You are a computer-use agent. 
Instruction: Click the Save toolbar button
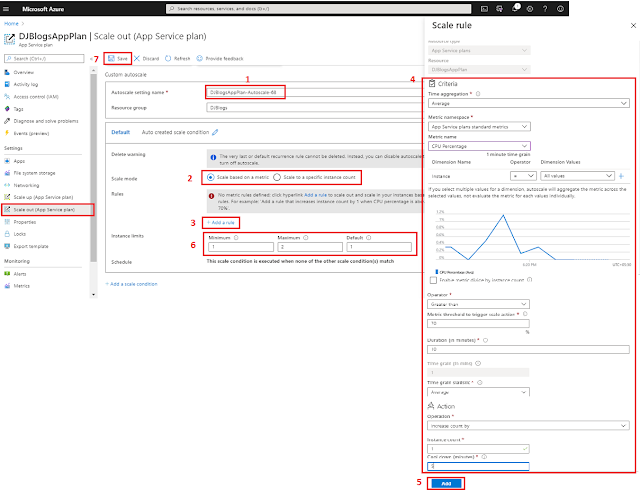[118, 58]
